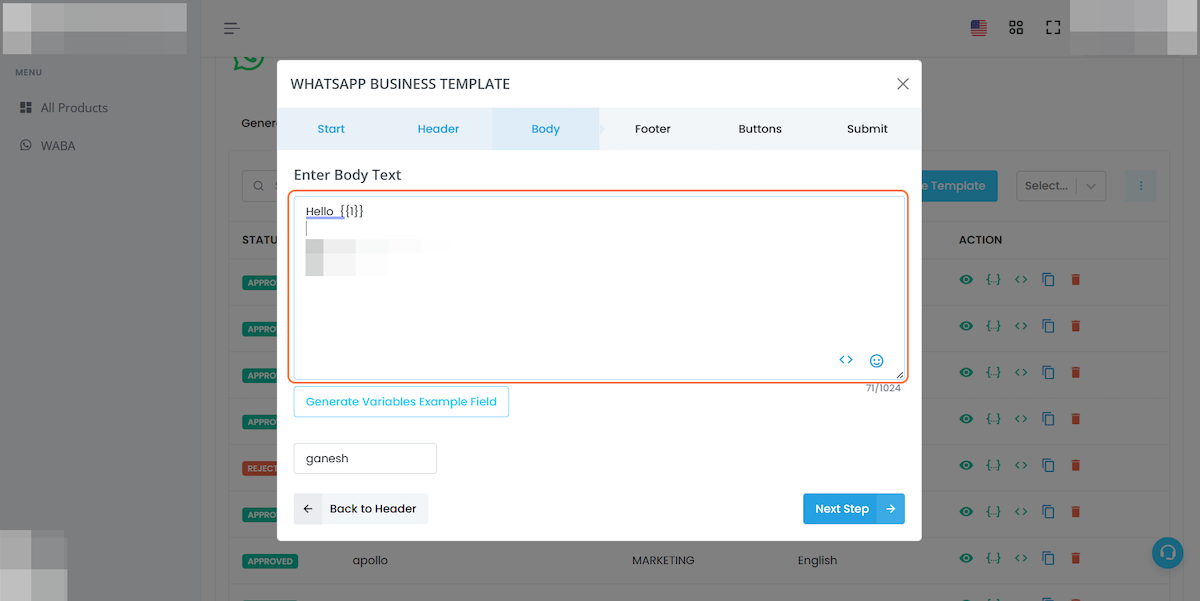Click the "MENU" sidebar heading

(29, 72)
